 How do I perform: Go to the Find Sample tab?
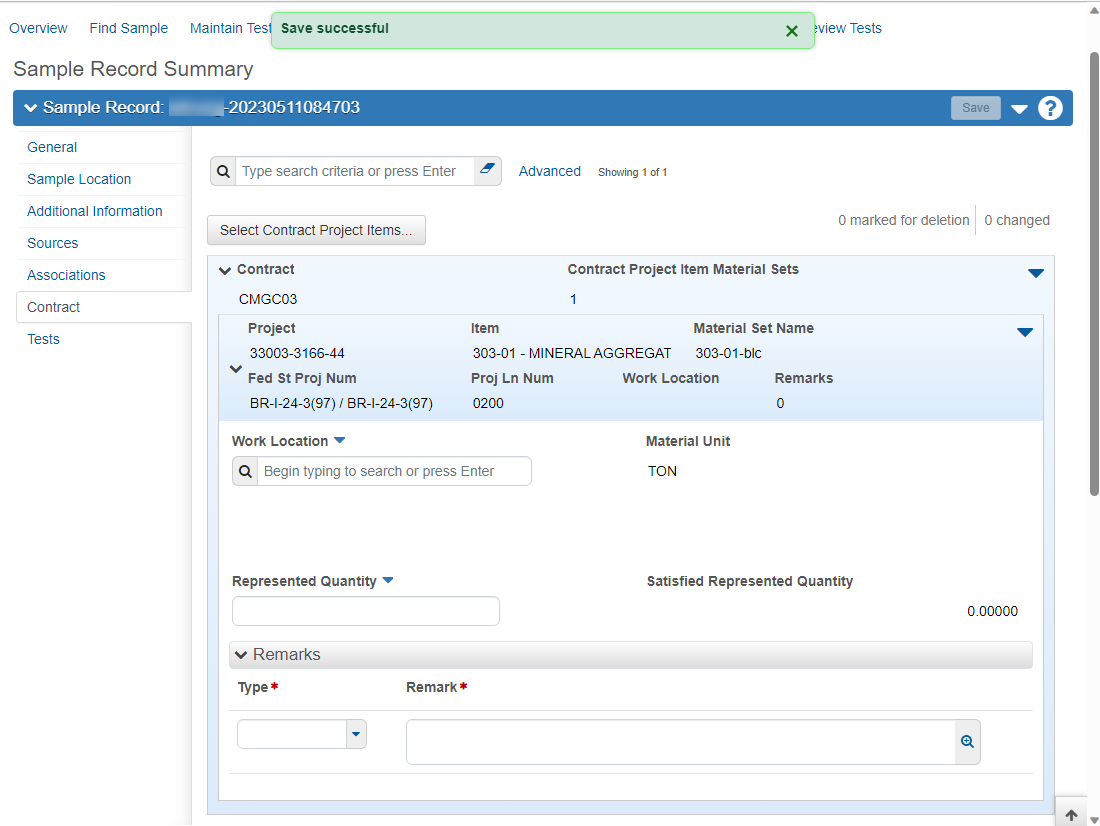coord(128,28)
